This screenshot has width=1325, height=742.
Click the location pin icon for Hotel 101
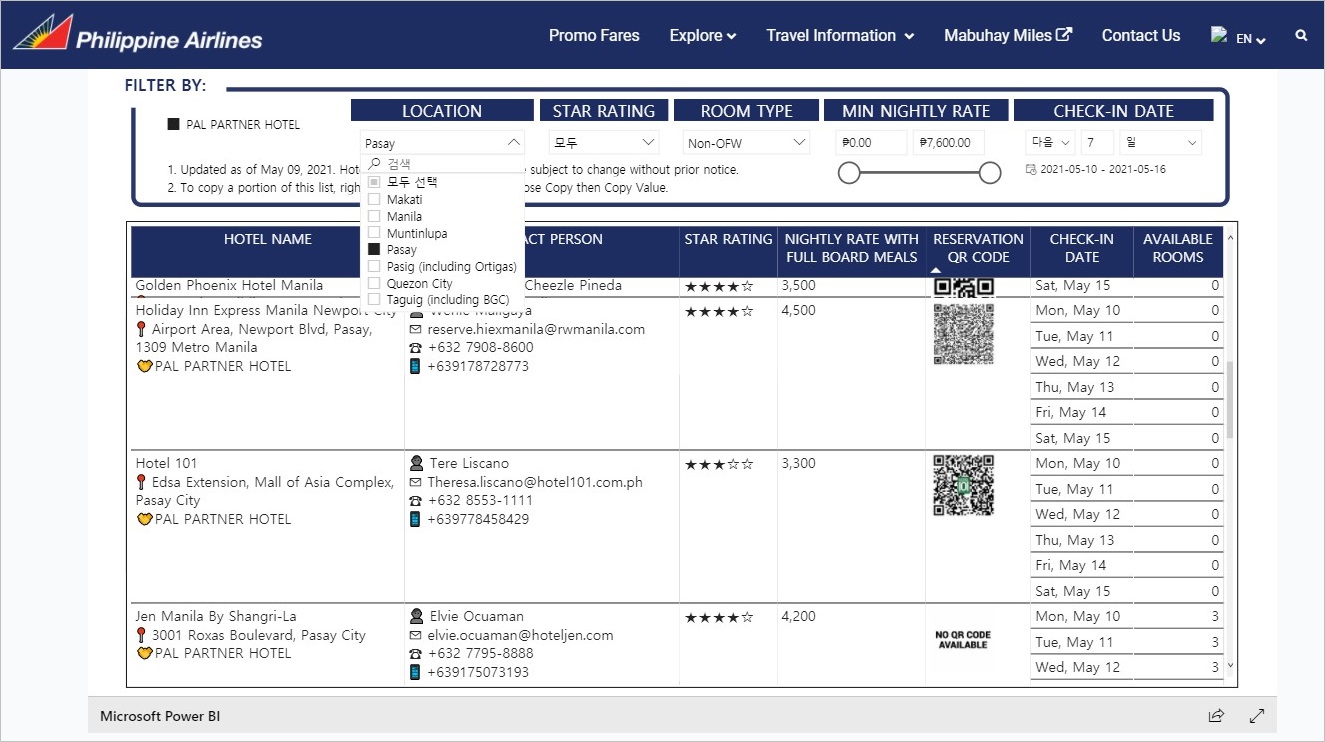click(x=142, y=482)
